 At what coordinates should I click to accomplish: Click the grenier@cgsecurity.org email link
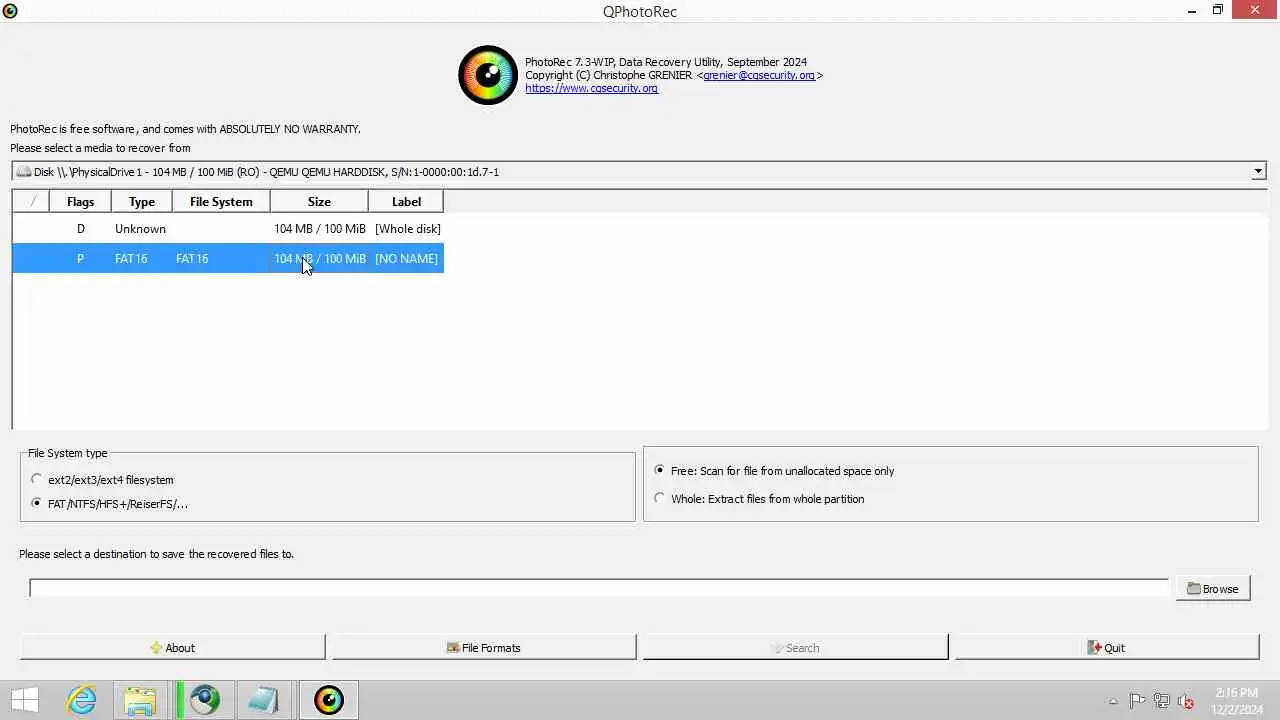(x=759, y=75)
